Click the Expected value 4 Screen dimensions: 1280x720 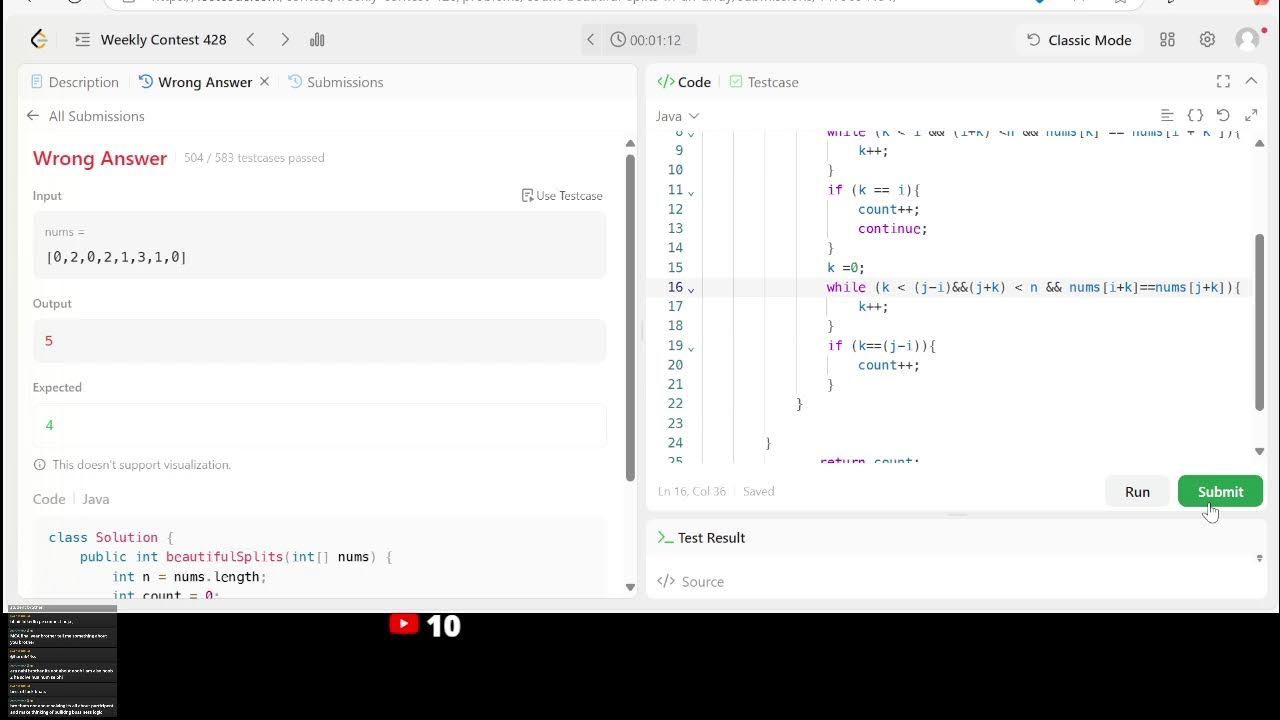point(49,425)
